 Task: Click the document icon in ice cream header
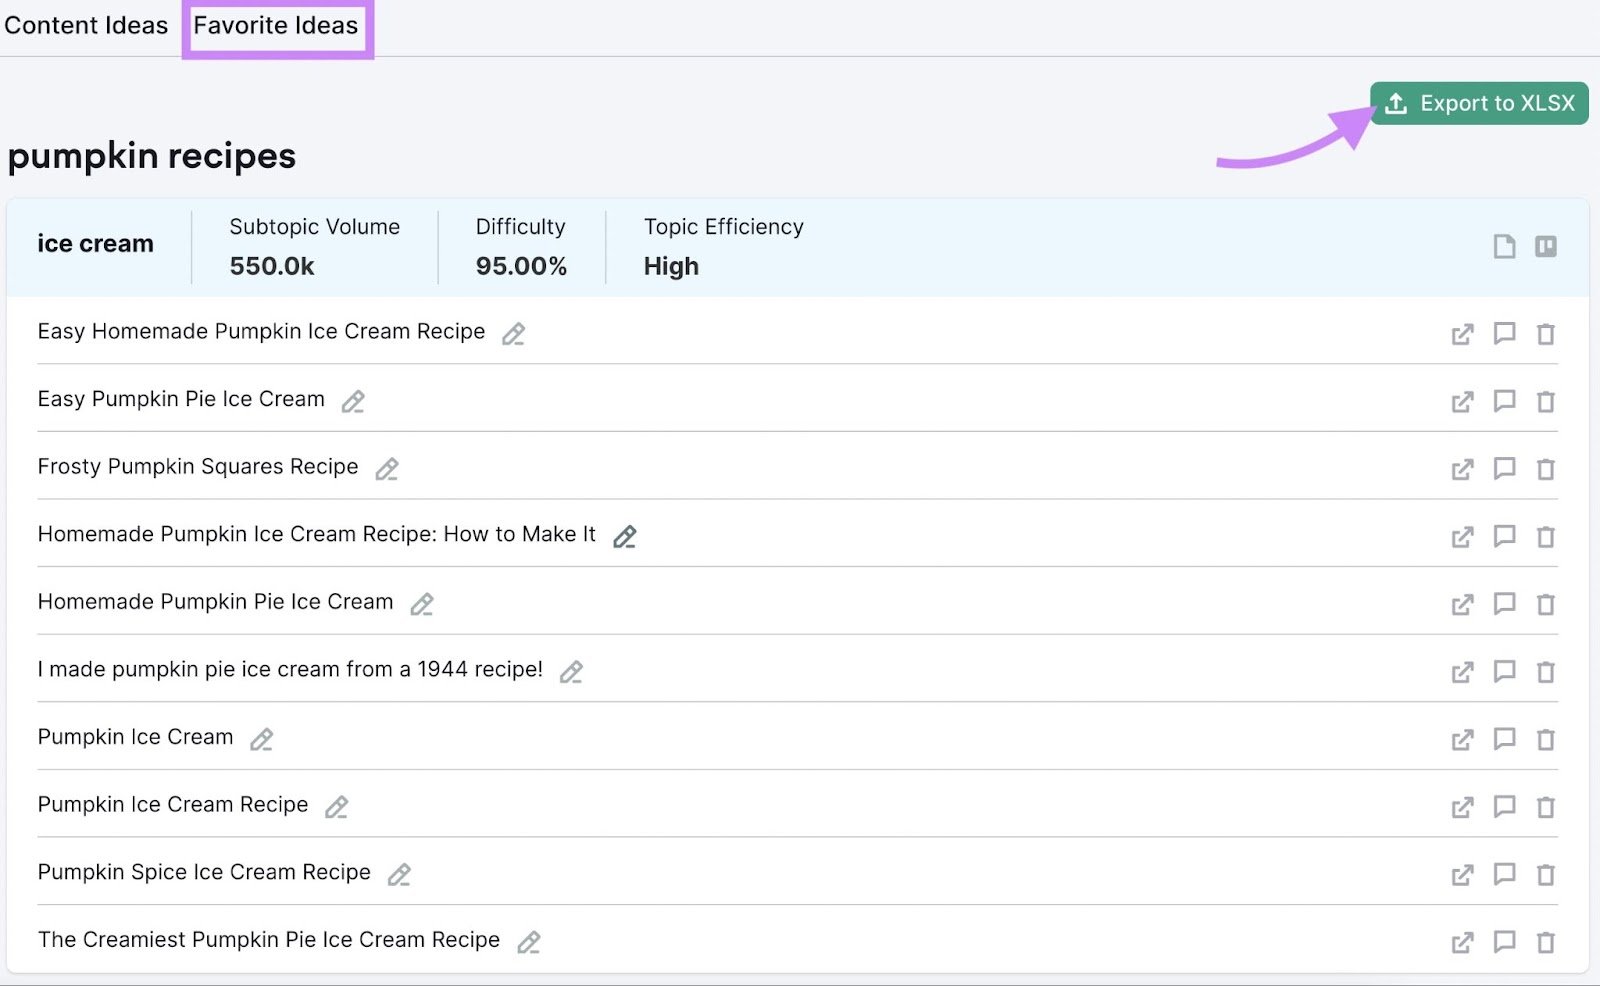point(1504,246)
